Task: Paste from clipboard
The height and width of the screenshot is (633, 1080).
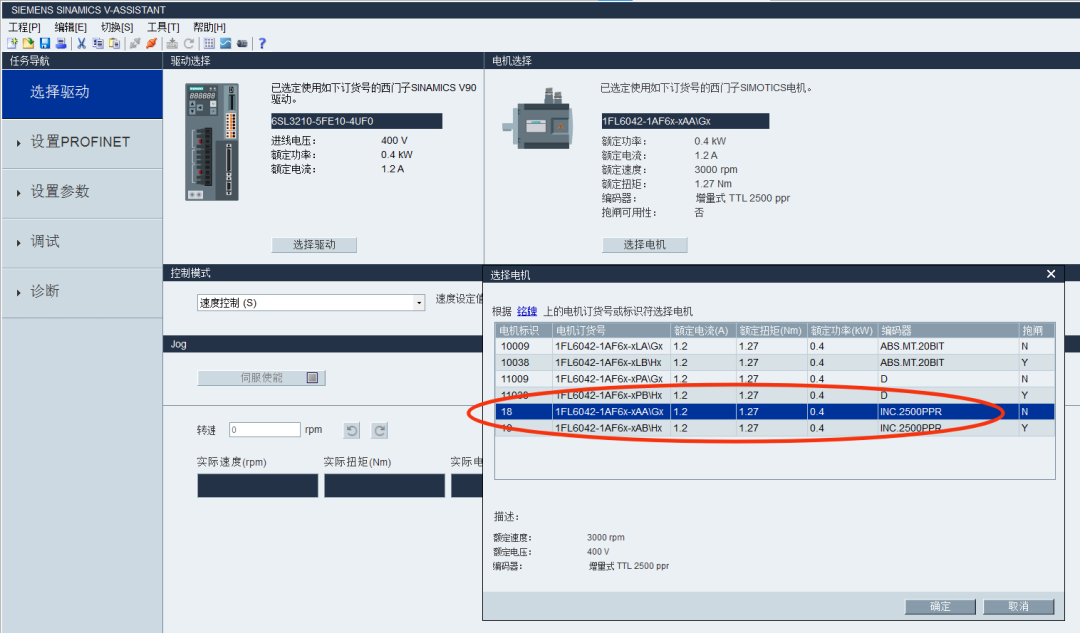Action: coord(114,43)
